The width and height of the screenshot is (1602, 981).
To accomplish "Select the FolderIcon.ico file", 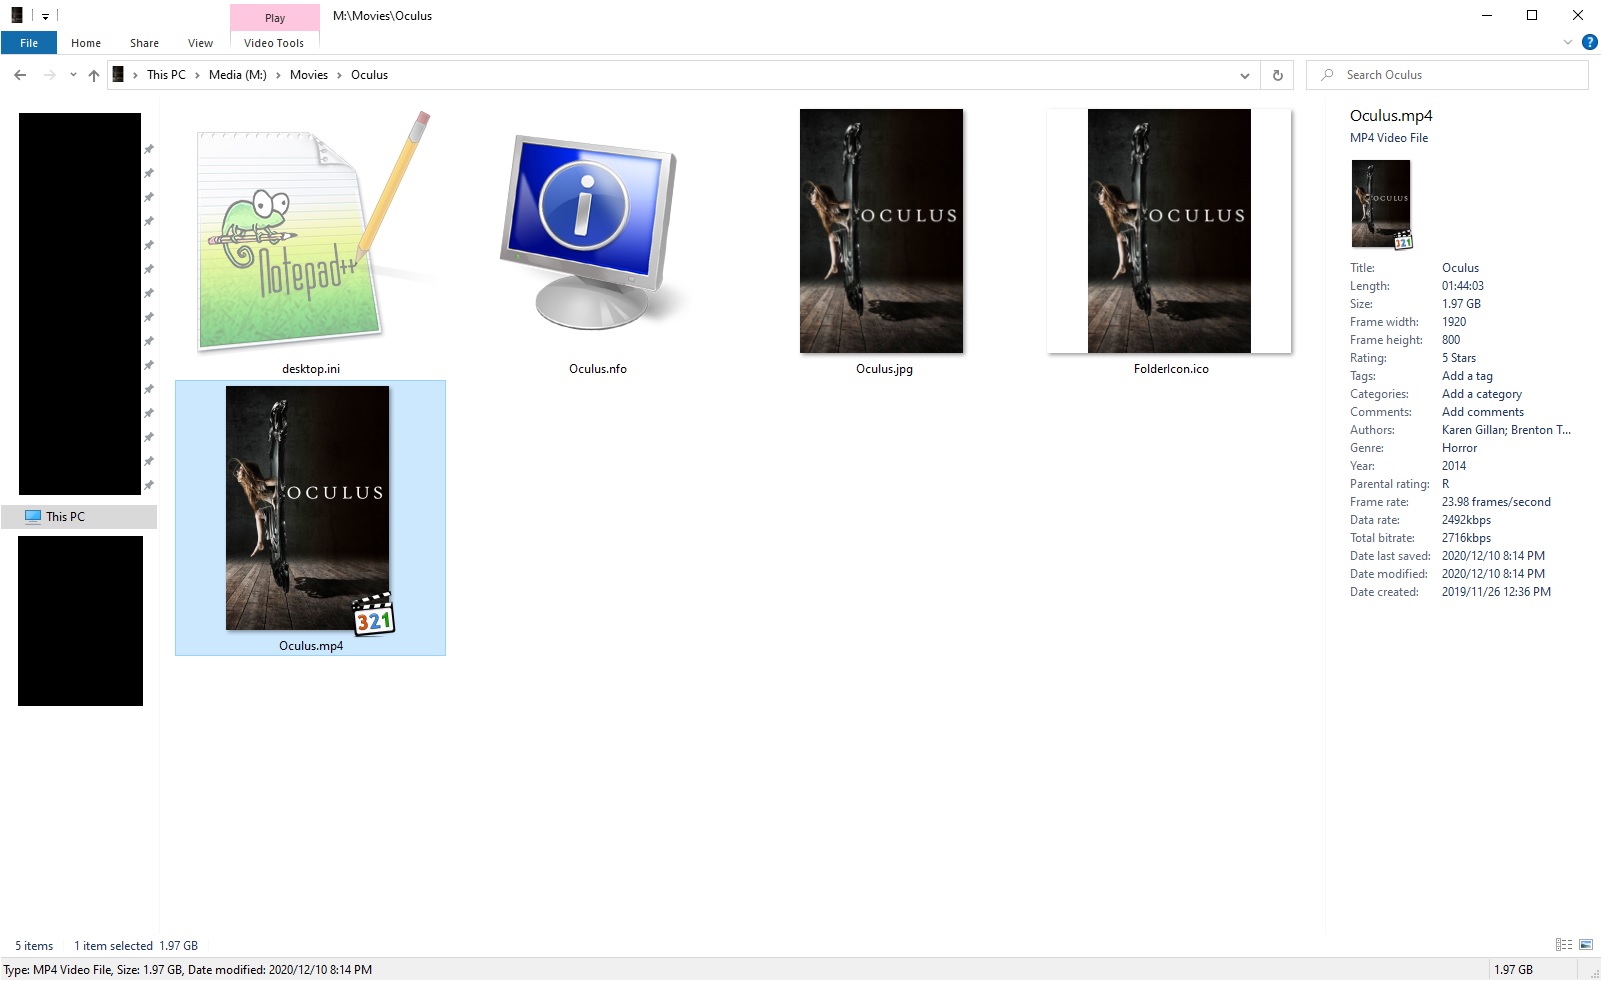I will 1170,230.
